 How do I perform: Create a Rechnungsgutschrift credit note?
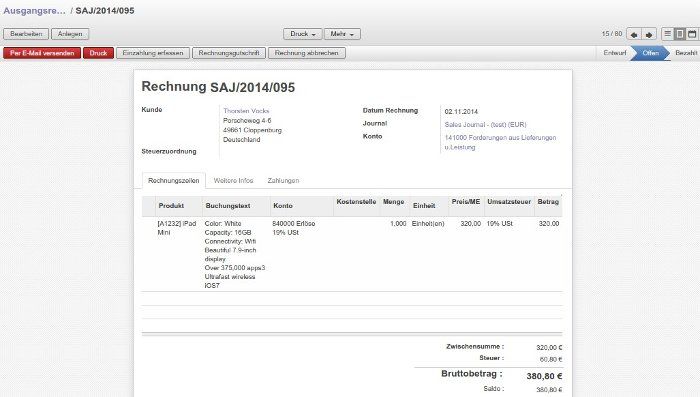click(229, 53)
